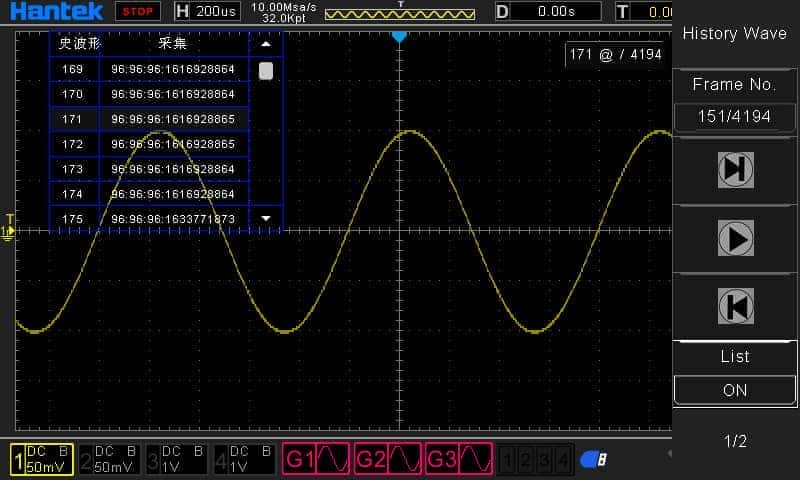Click the blue B status icon
Image resolution: width=800 pixels, height=480 pixels.
tap(593, 460)
